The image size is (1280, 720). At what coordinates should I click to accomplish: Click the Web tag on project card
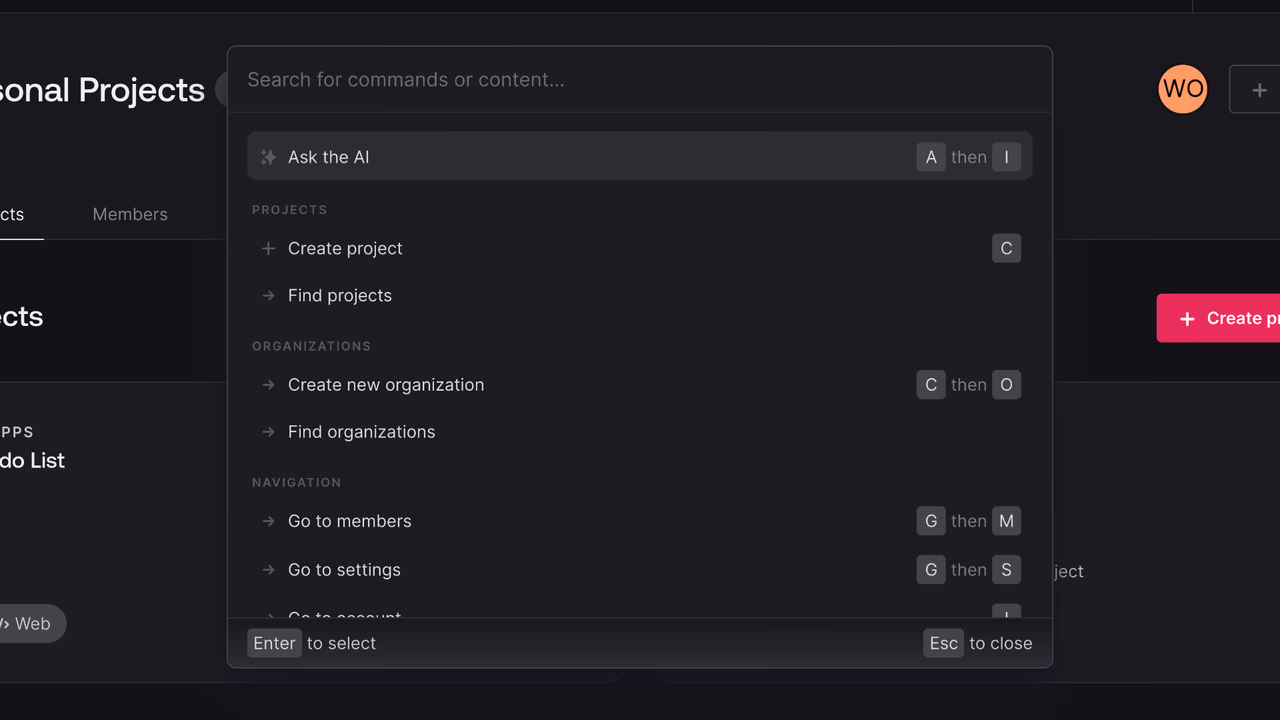click(x=28, y=623)
